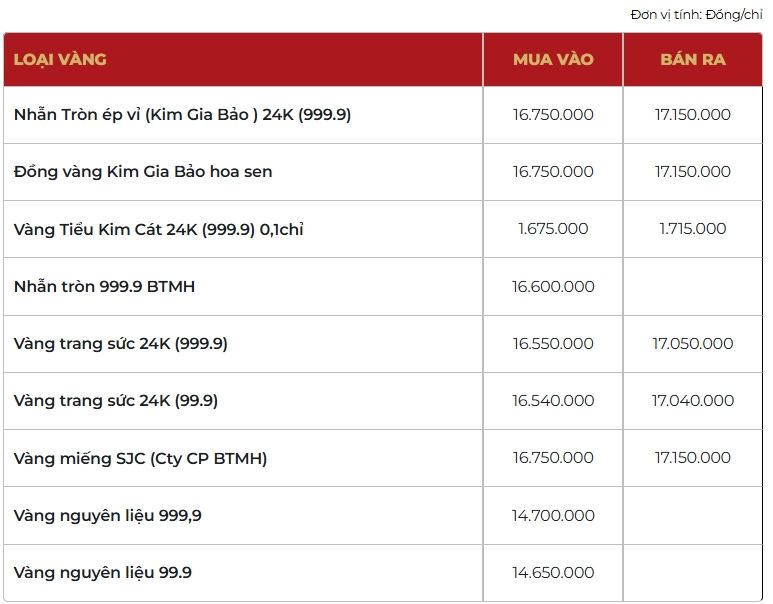Click the BÁN RA column header

692,59
